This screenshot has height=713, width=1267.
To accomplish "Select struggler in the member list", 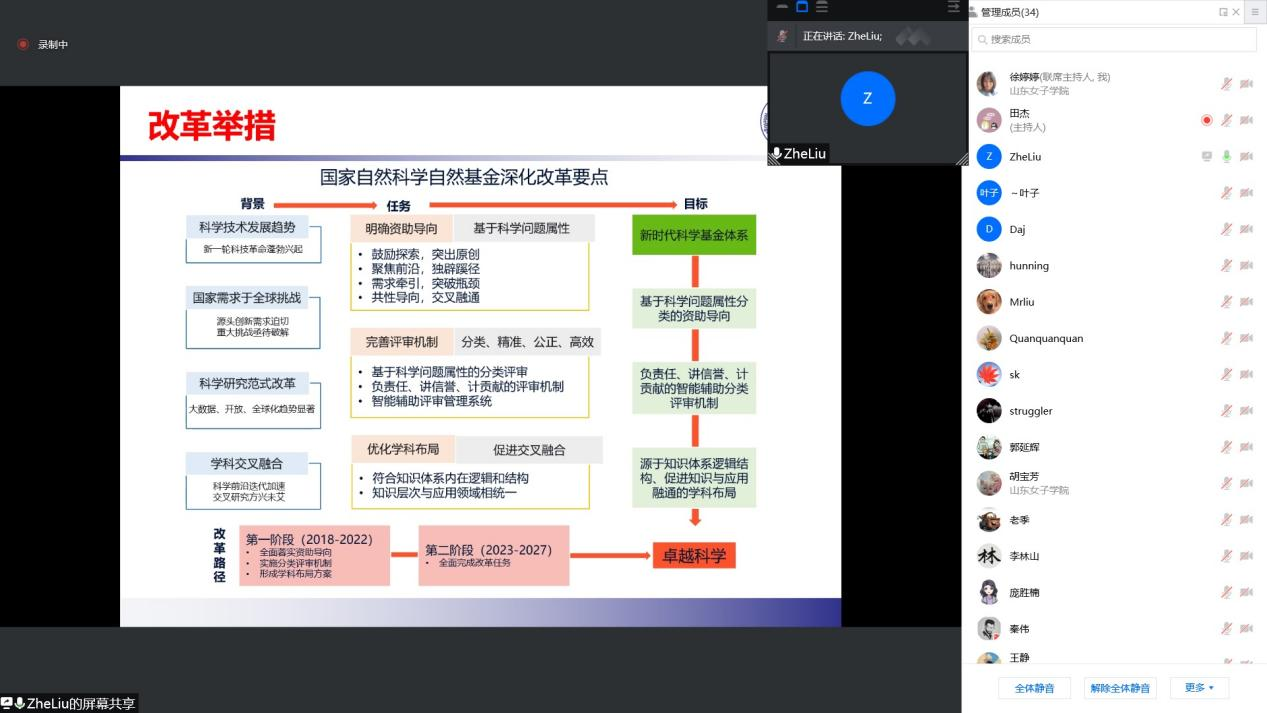I will pyautogui.click(x=1030, y=411).
